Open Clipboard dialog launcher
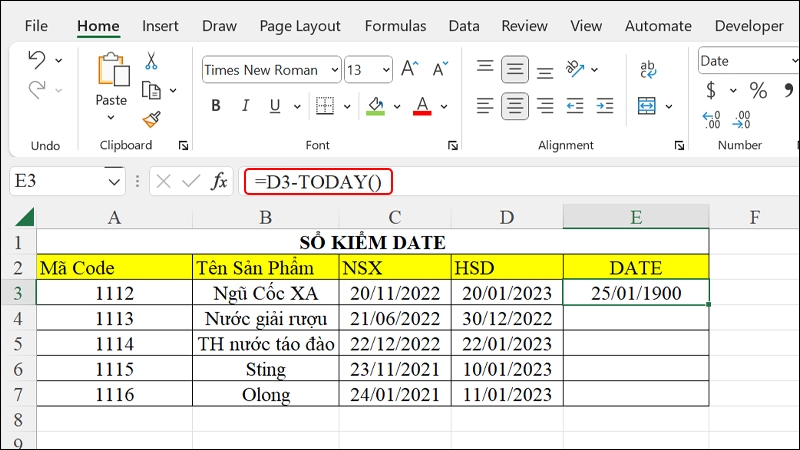The image size is (800, 450). tap(183, 146)
